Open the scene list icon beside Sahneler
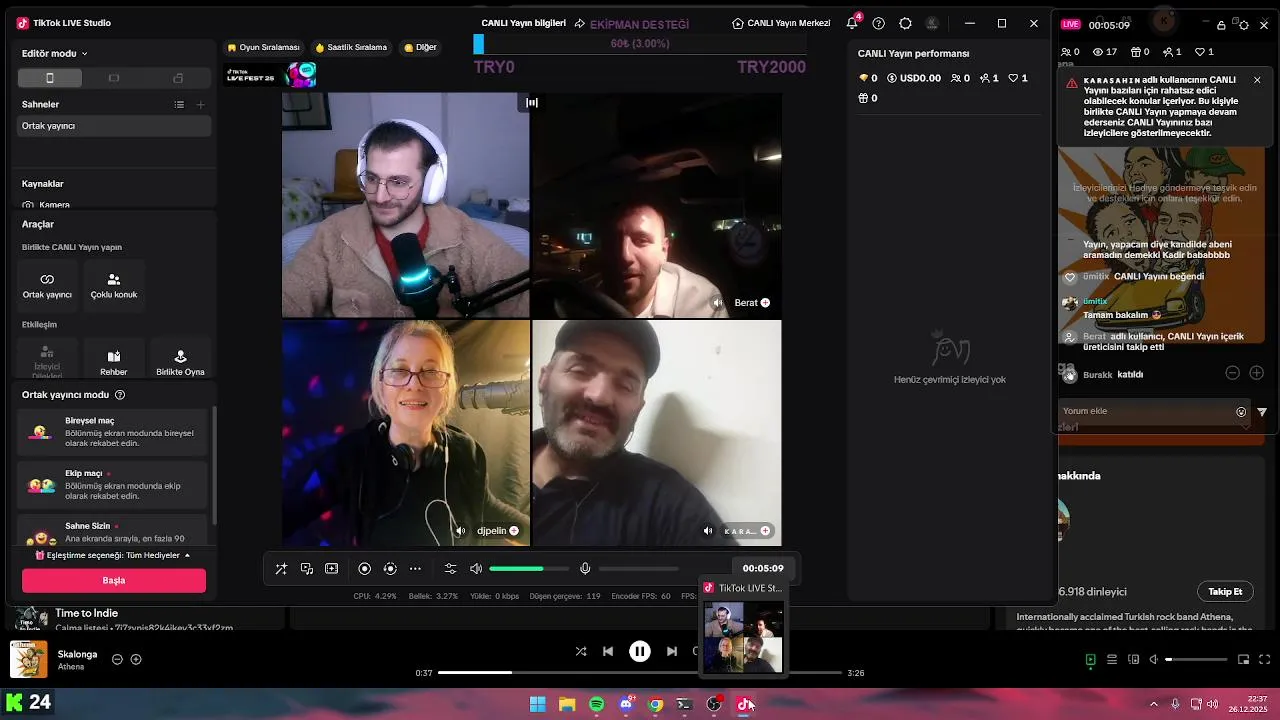1280x720 pixels. (x=179, y=104)
